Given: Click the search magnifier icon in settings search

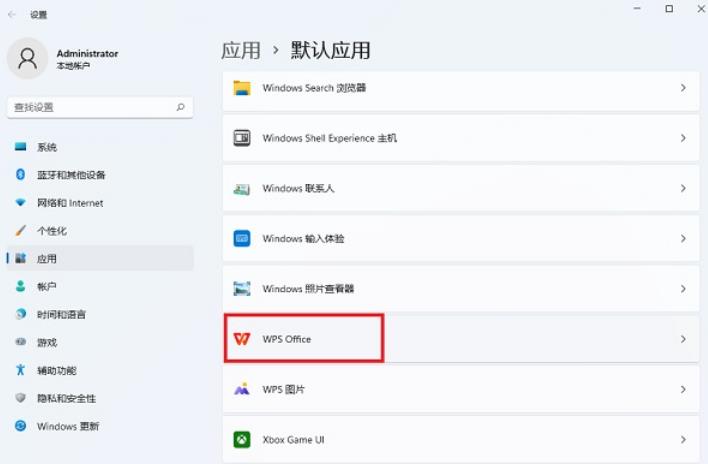Looking at the screenshot, I should point(181,107).
